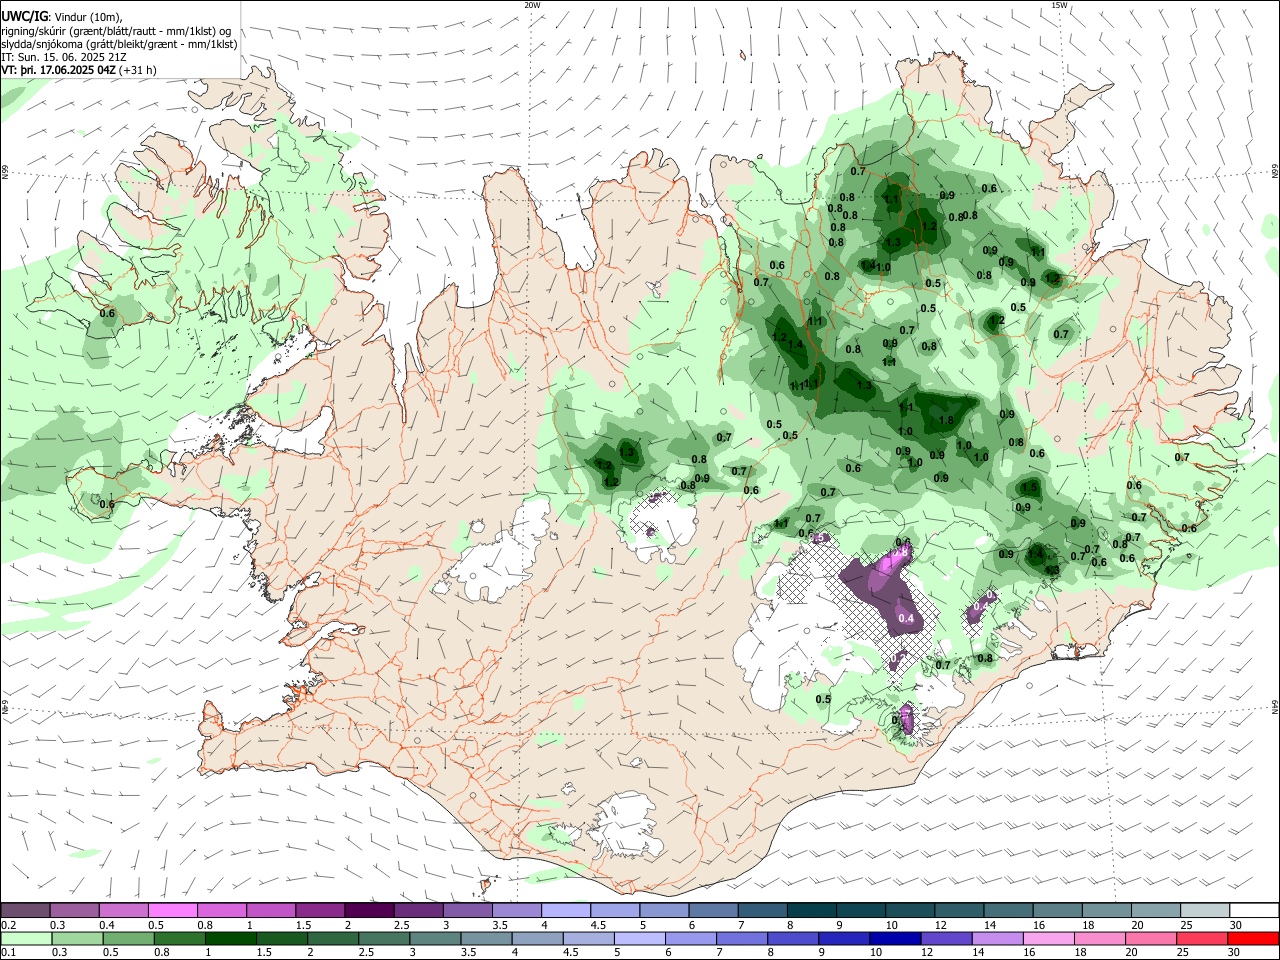Select lower swatch between 25 and 30
This screenshot has width=1280, height=960.
(x=1203, y=938)
